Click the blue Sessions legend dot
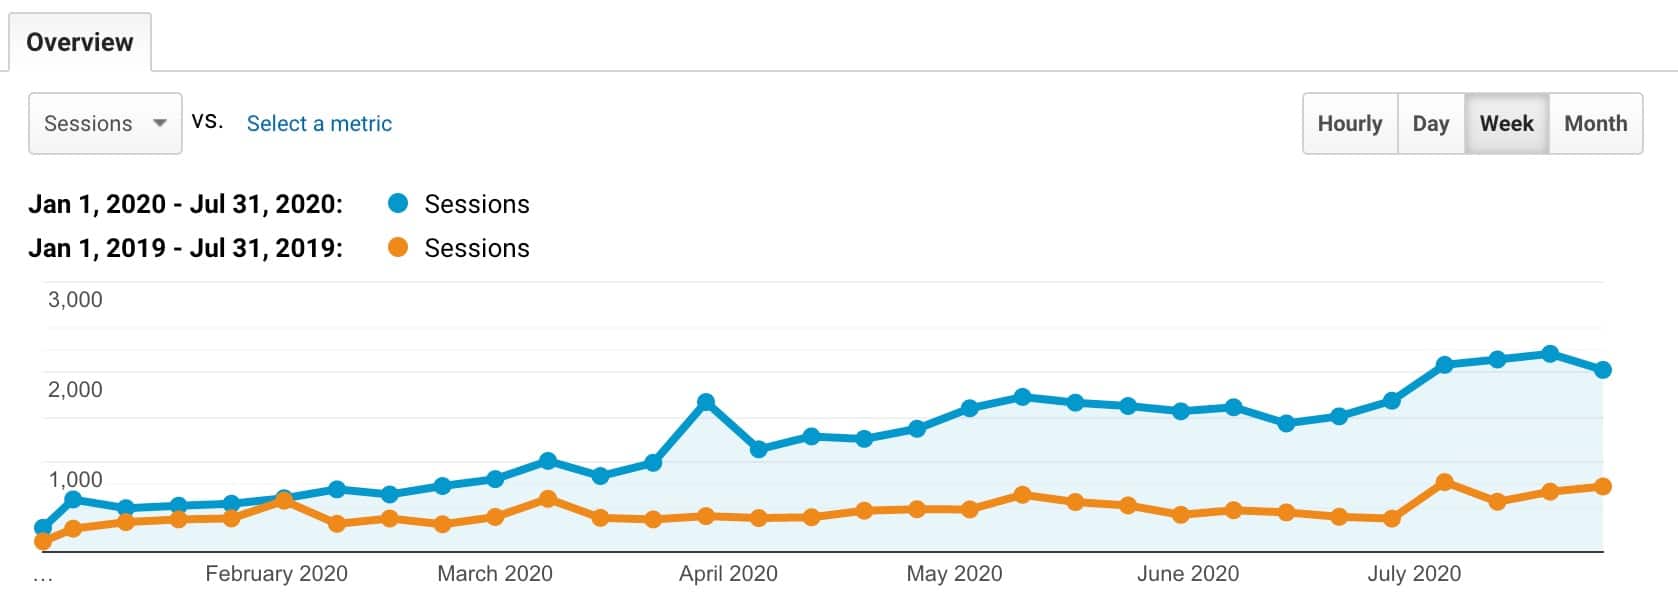Screen dimensions: 1678x592 click(x=399, y=204)
